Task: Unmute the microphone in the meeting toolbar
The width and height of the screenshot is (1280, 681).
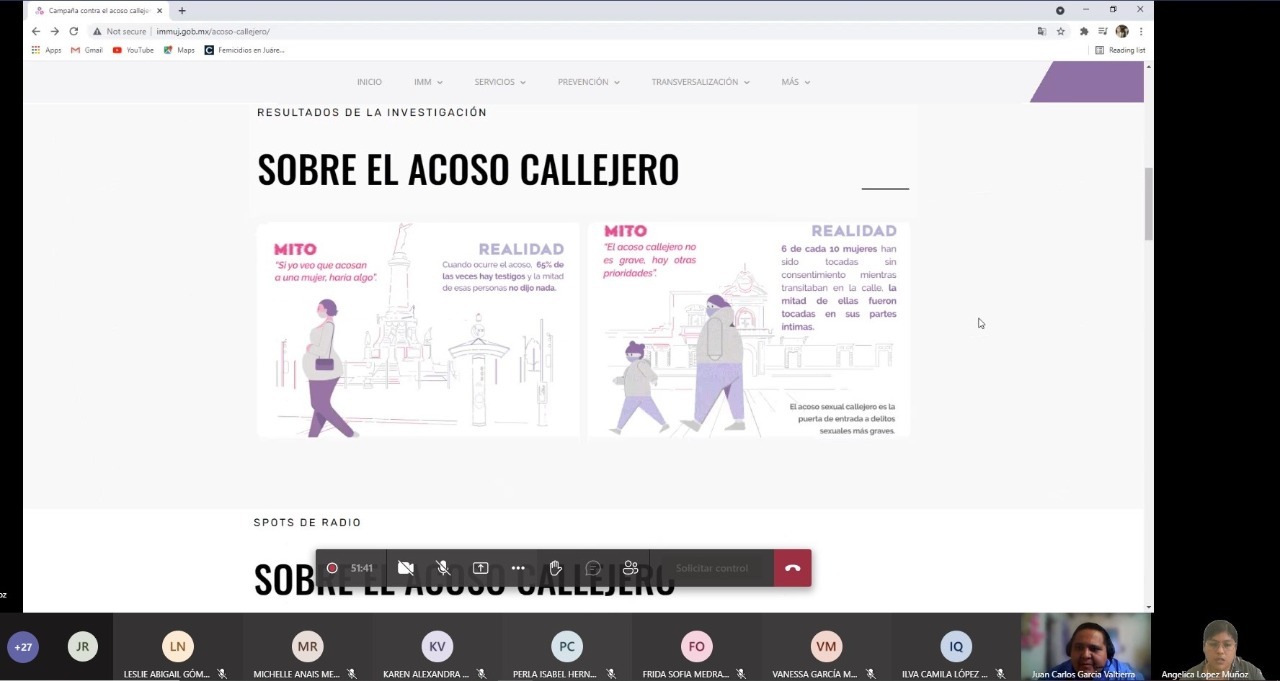Action: [x=443, y=568]
